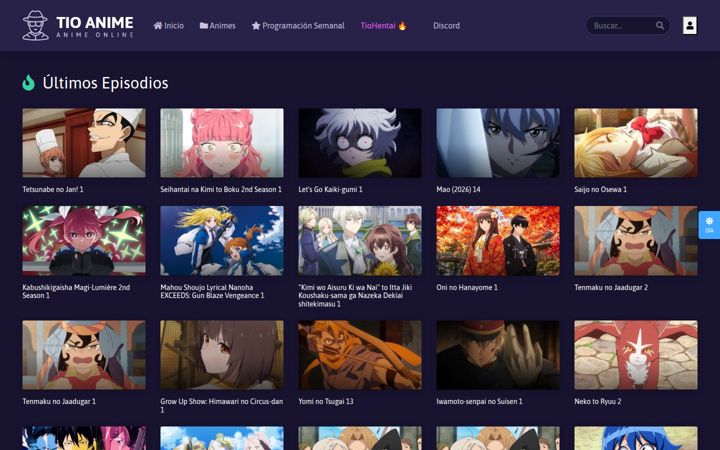Open the Tetsunabe no Jan! 1 thumbnail
Viewport: 720px width, 450px height.
pyautogui.click(x=84, y=143)
